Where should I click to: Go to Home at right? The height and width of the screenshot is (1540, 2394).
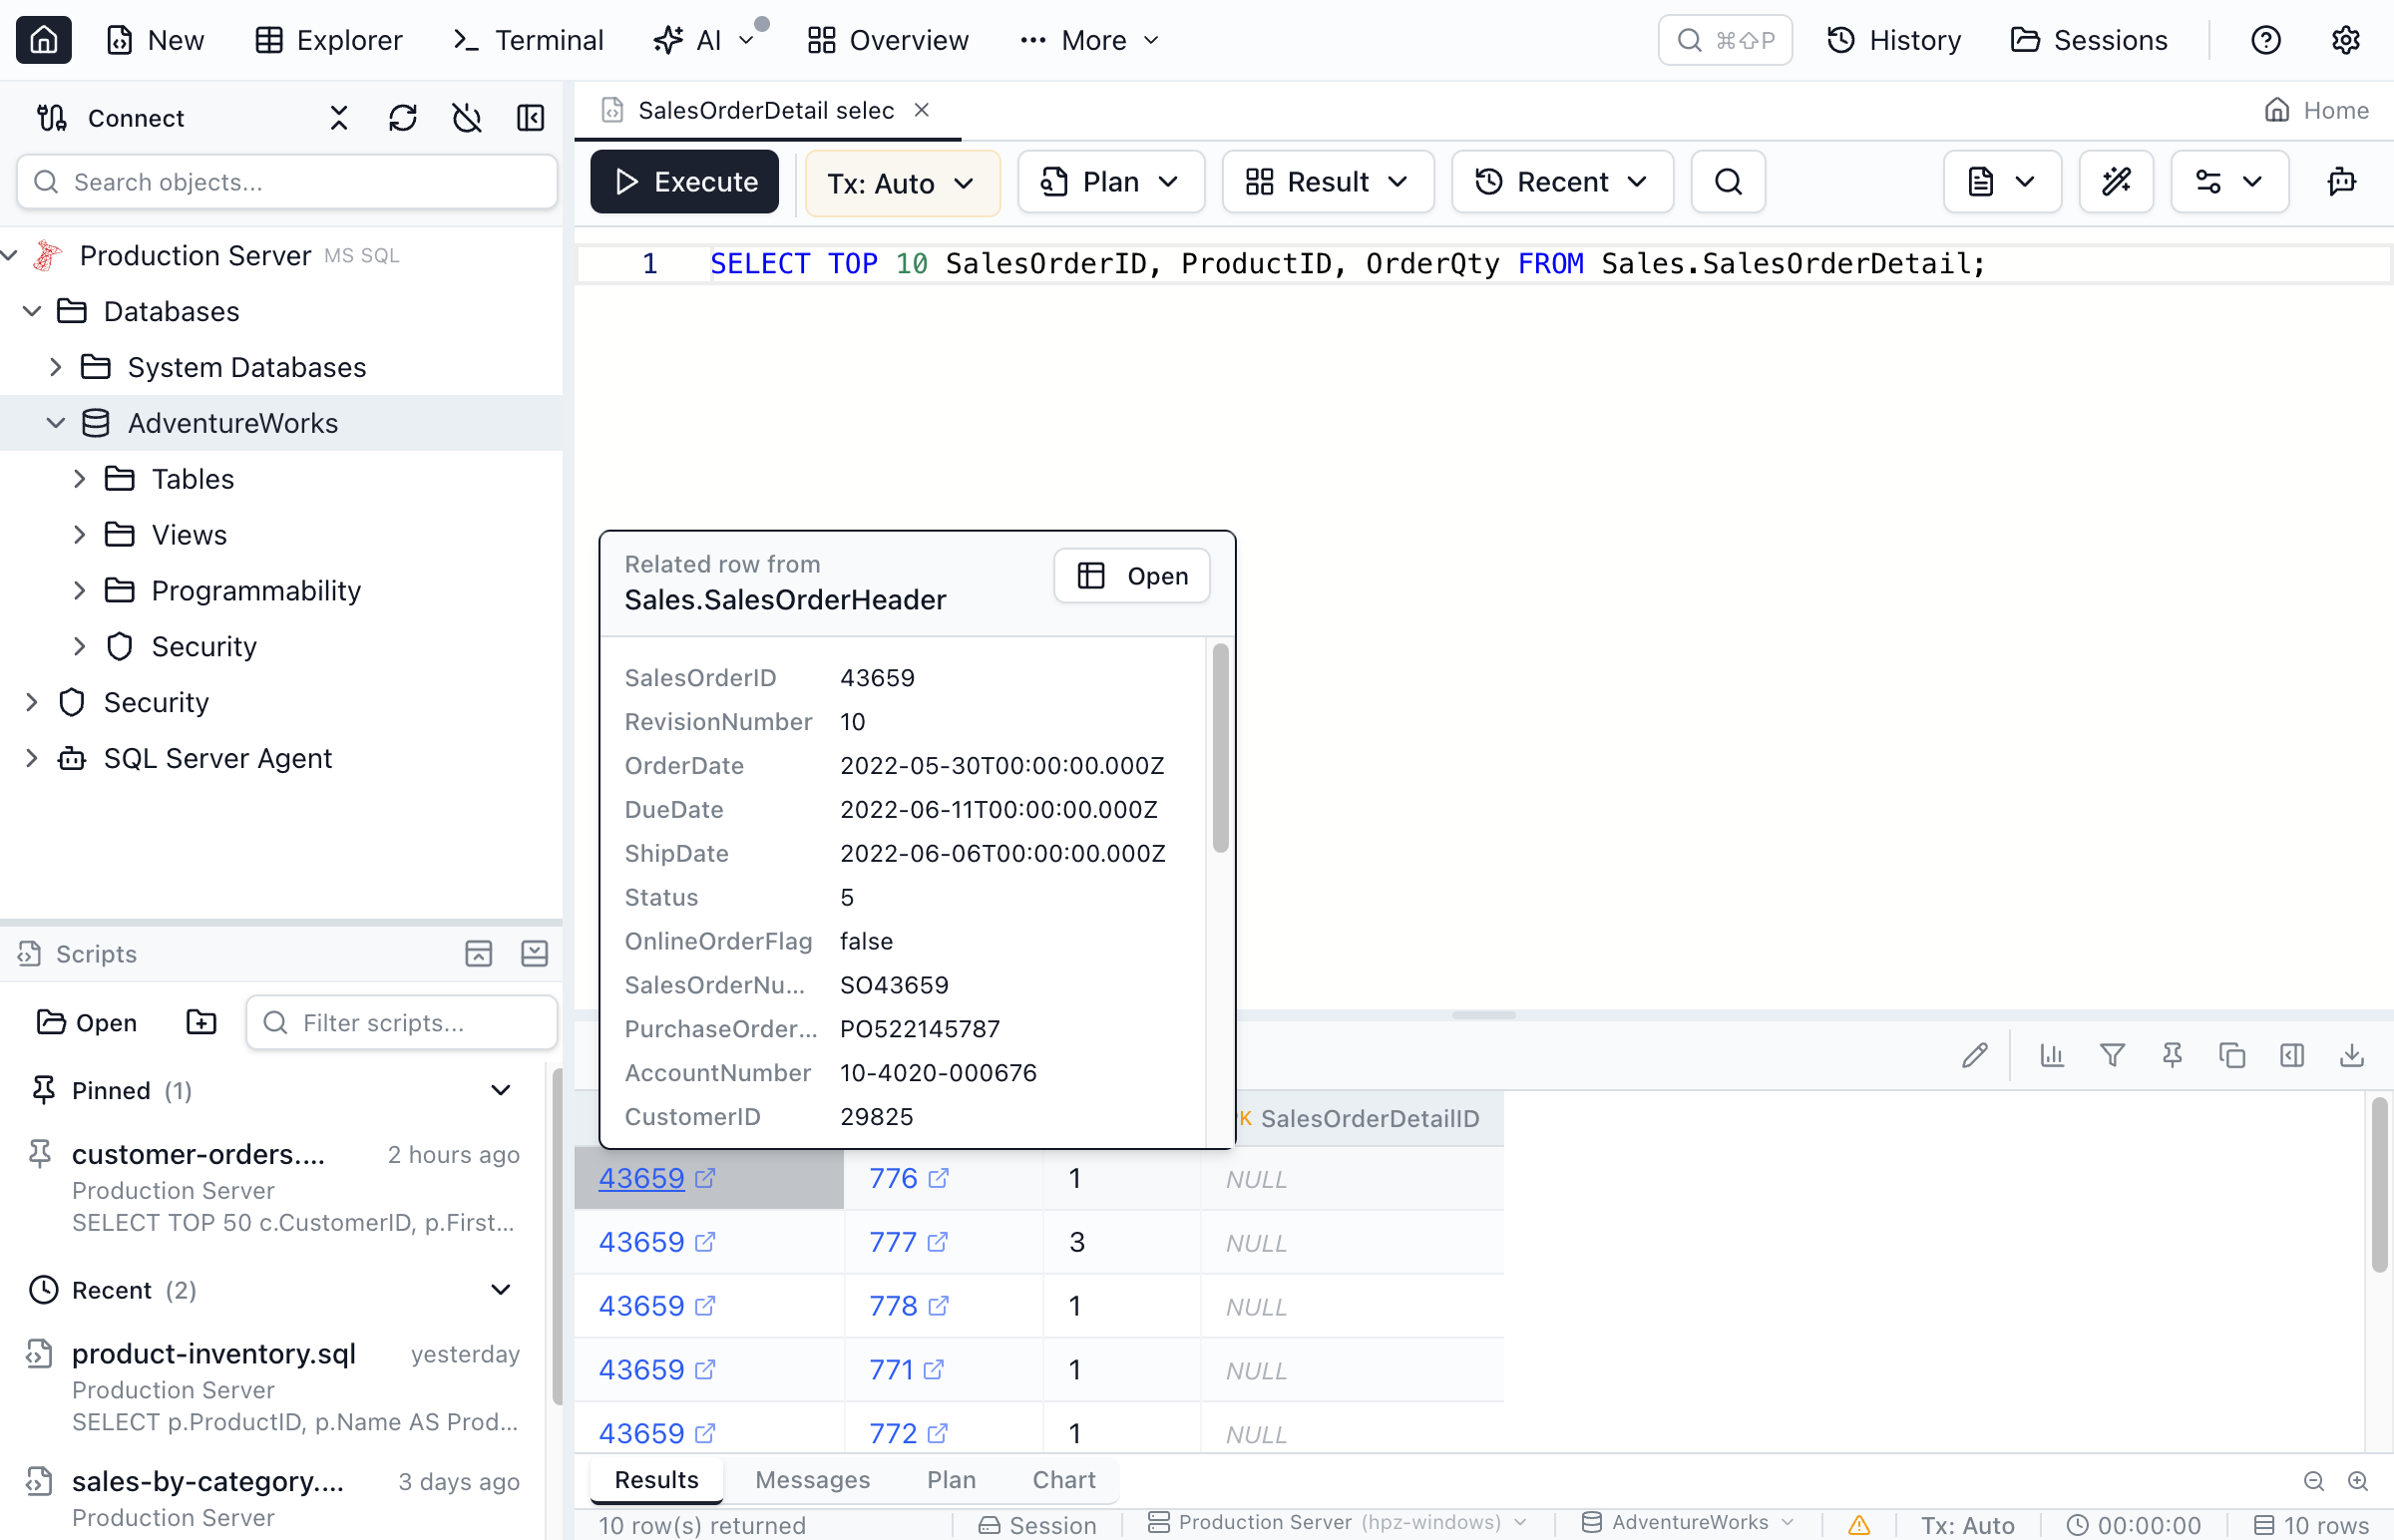2316,110
